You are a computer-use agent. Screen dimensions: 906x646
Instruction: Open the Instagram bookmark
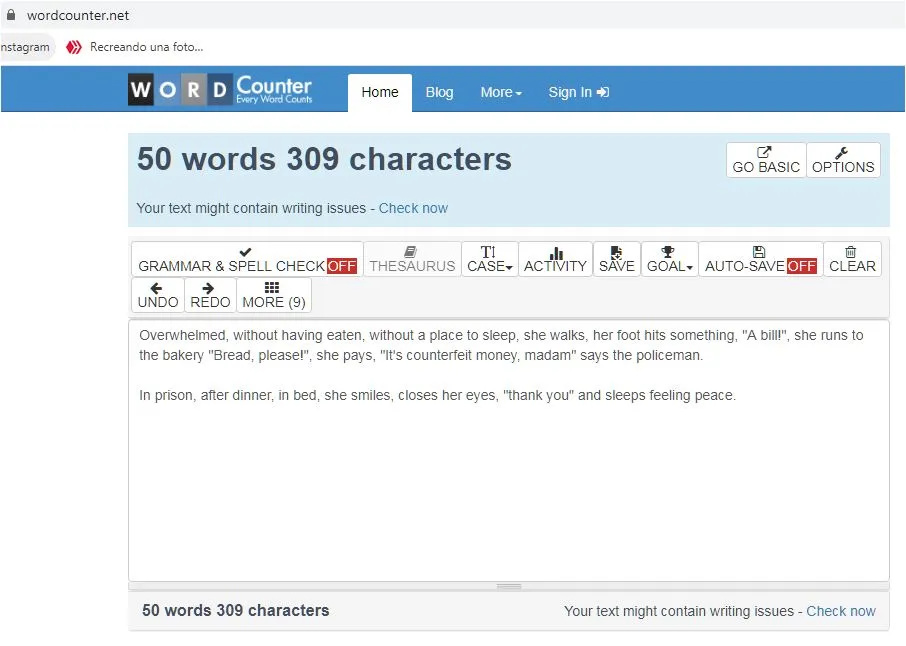[x=25, y=47]
